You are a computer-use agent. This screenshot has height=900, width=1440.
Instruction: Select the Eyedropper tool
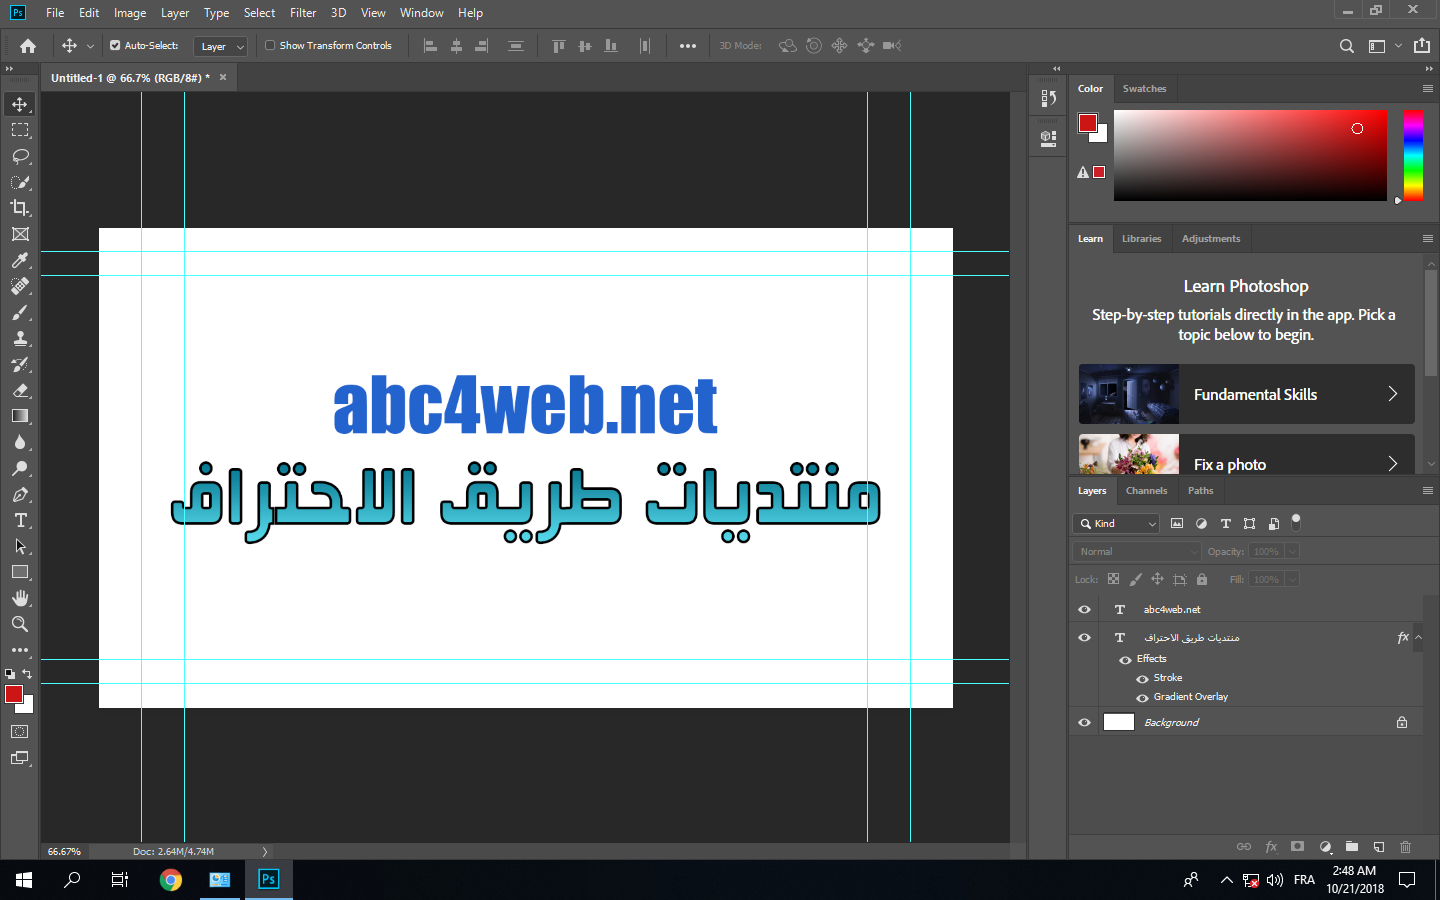20,260
